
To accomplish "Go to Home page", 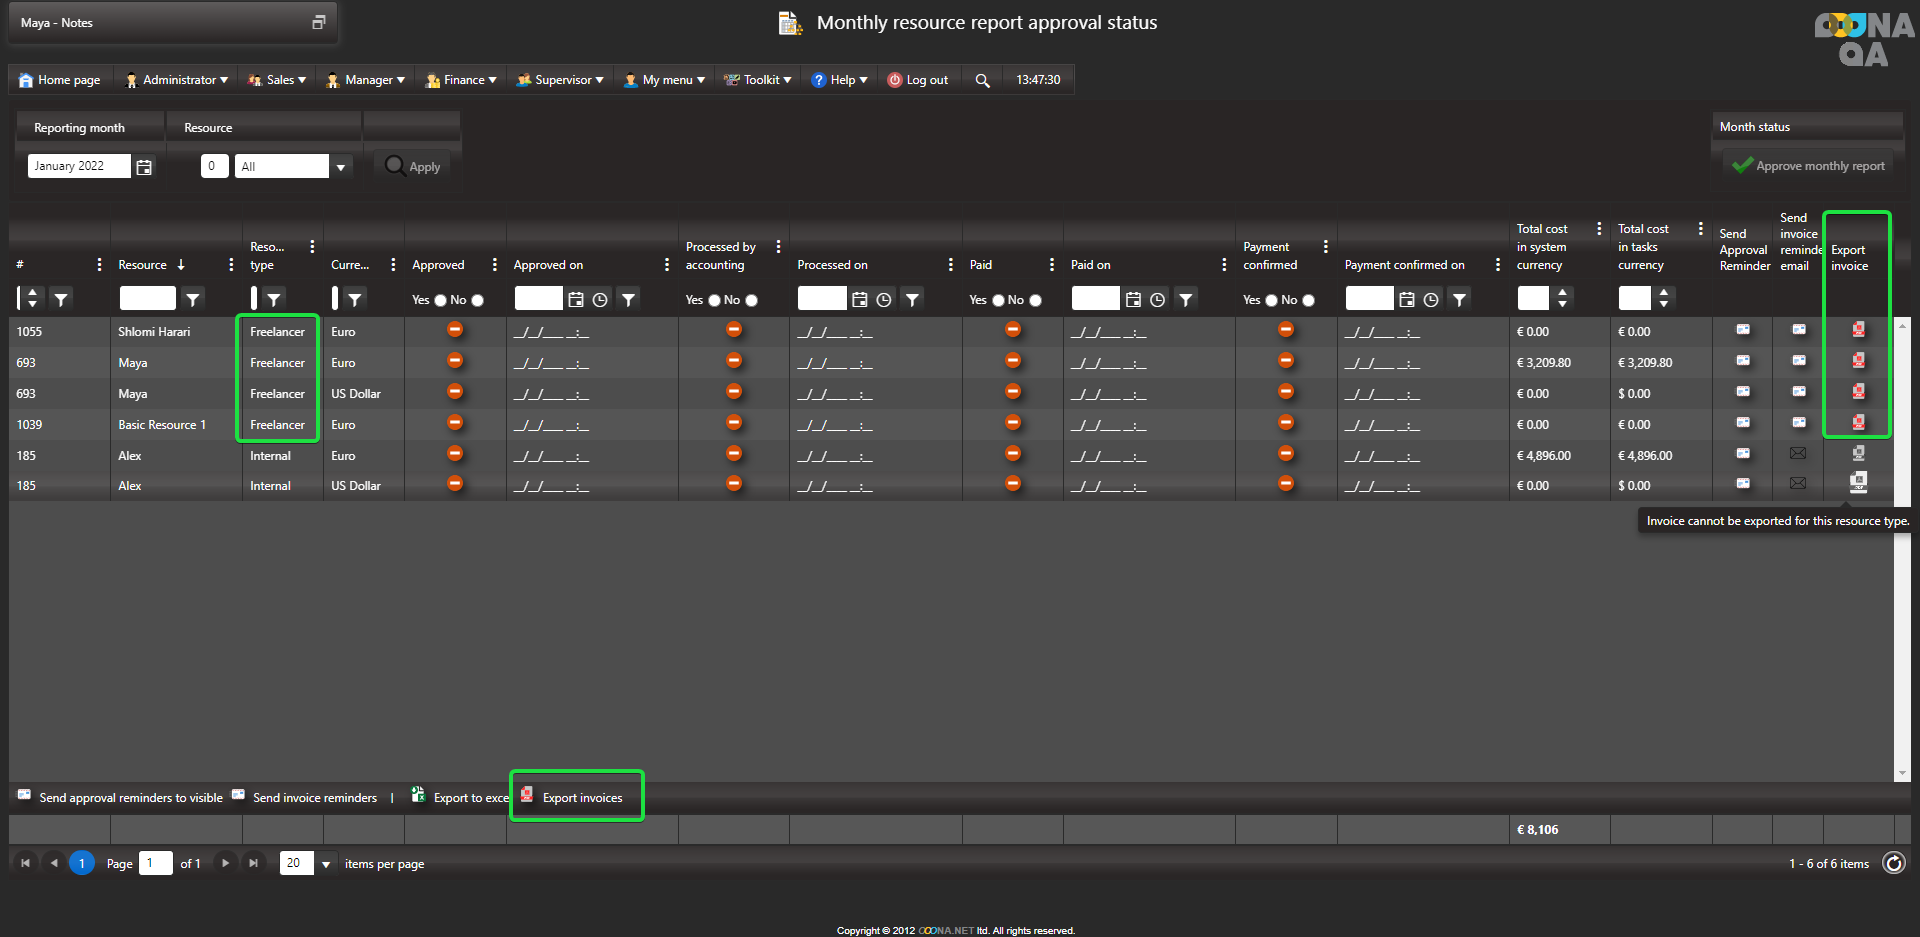I will click(60, 80).
